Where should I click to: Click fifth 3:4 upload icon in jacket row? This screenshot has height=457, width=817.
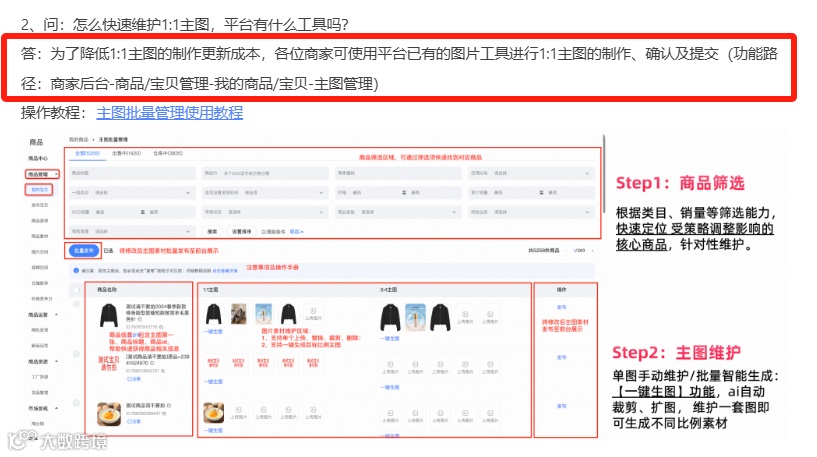pos(490,316)
